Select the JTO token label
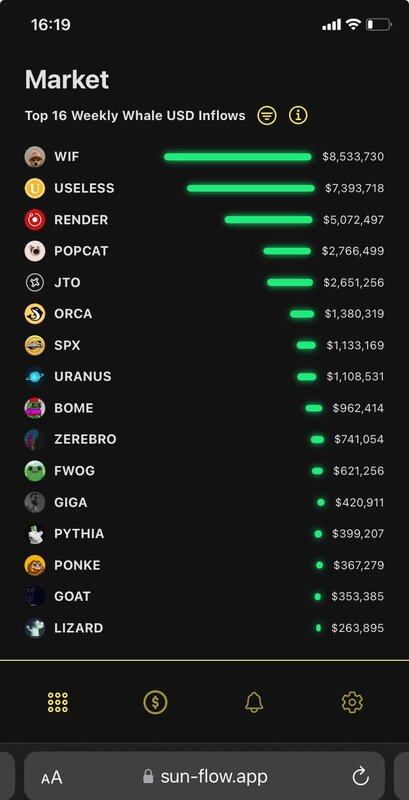 [67, 283]
